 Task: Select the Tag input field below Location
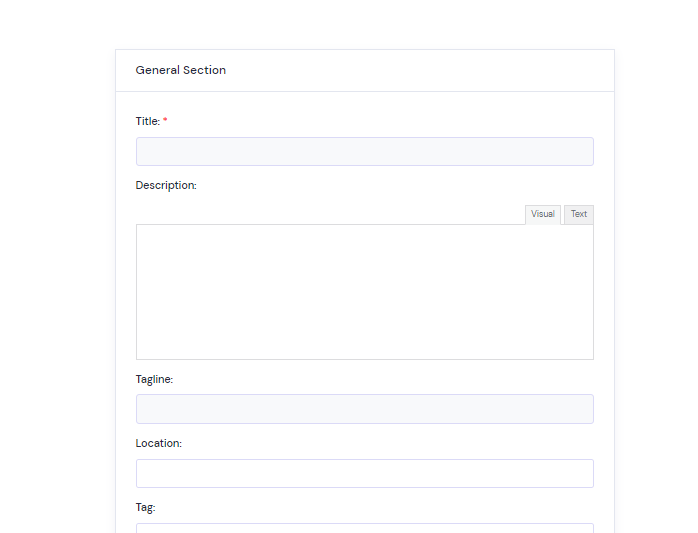(x=365, y=528)
